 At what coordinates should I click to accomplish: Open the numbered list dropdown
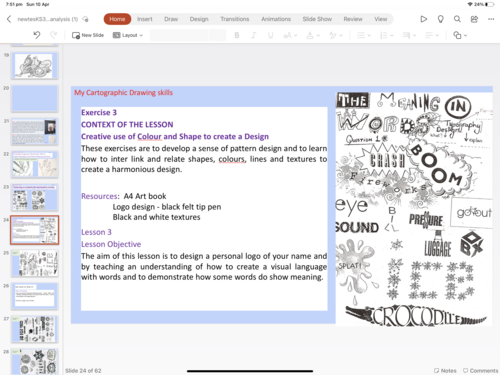tap(387, 35)
